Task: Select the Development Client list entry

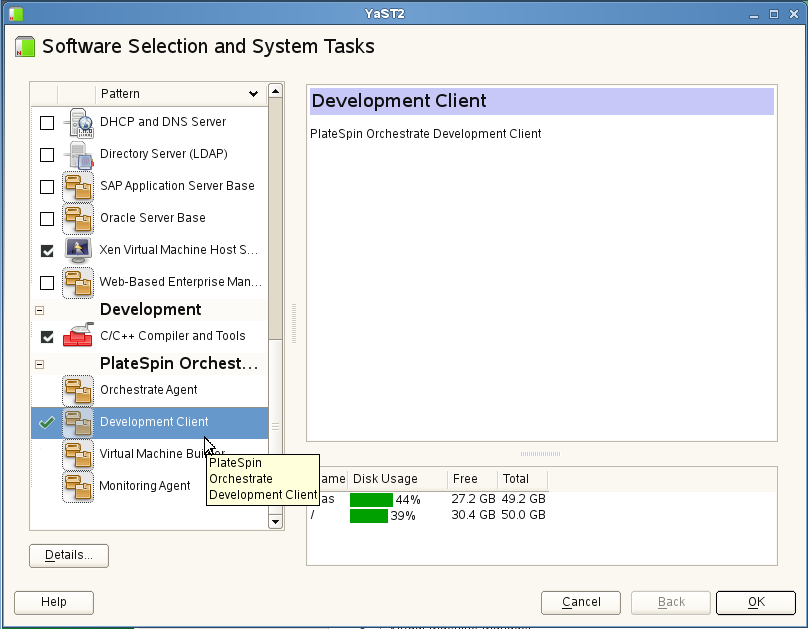Action: pyautogui.click(x=154, y=422)
